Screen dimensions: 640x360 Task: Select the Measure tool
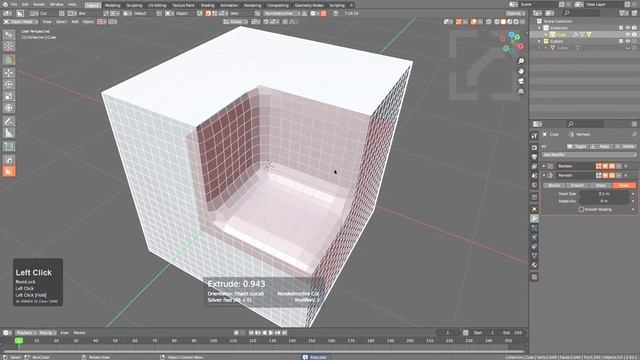click(9, 133)
